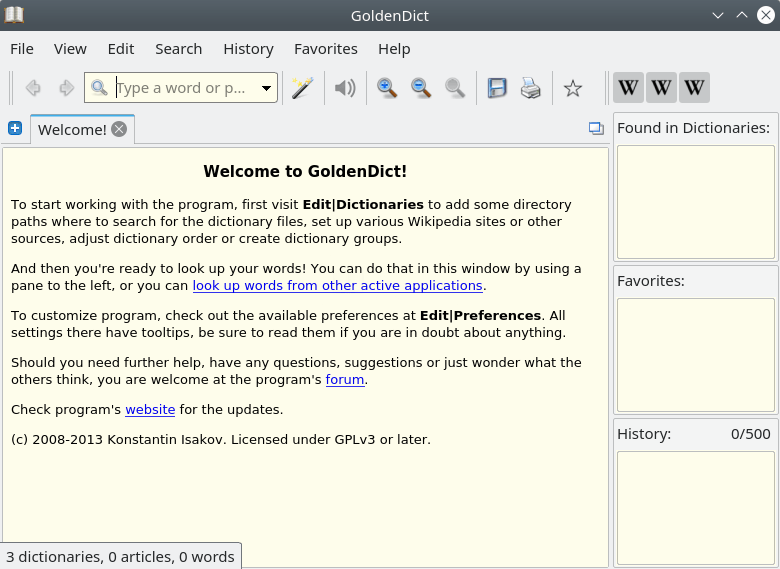Viewport: 780px width, 569px height.
Task: Click the speaker pronounce word icon
Action: point(345,88)
